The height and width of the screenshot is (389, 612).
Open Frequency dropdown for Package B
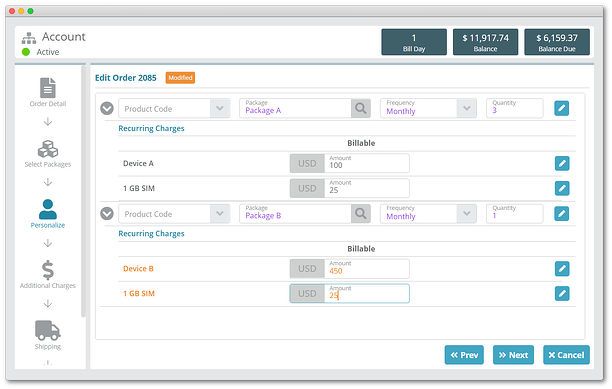(x=467, y=214)
